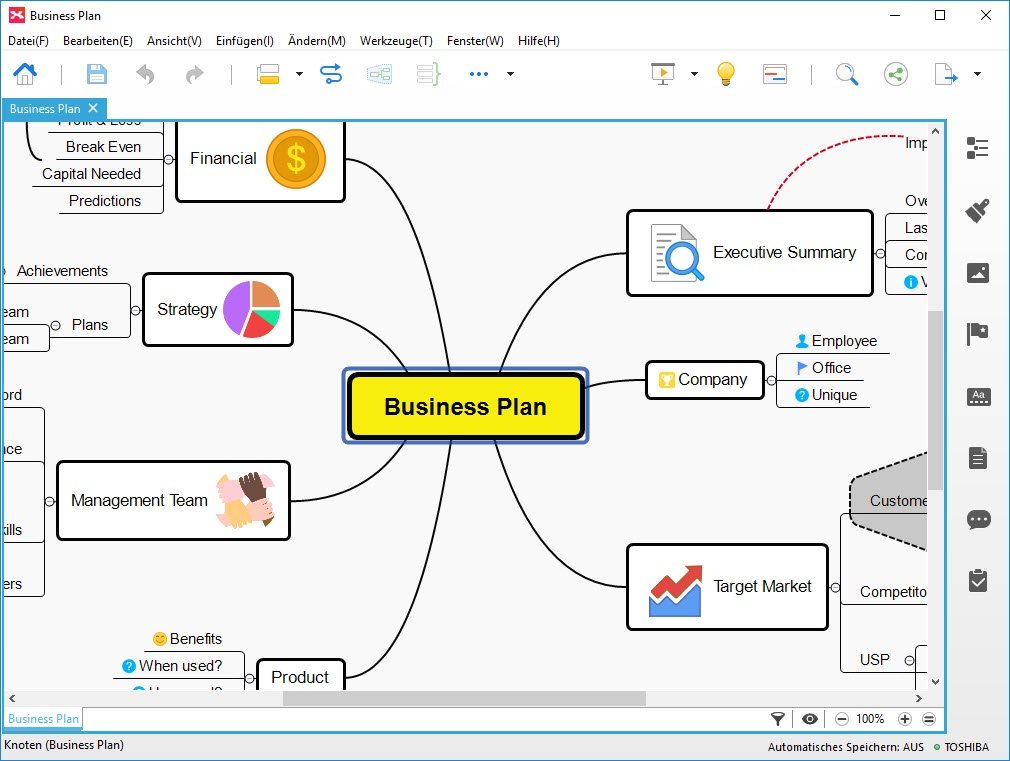
Task: Open the notes panel icon
Action: tap(978, 458)
